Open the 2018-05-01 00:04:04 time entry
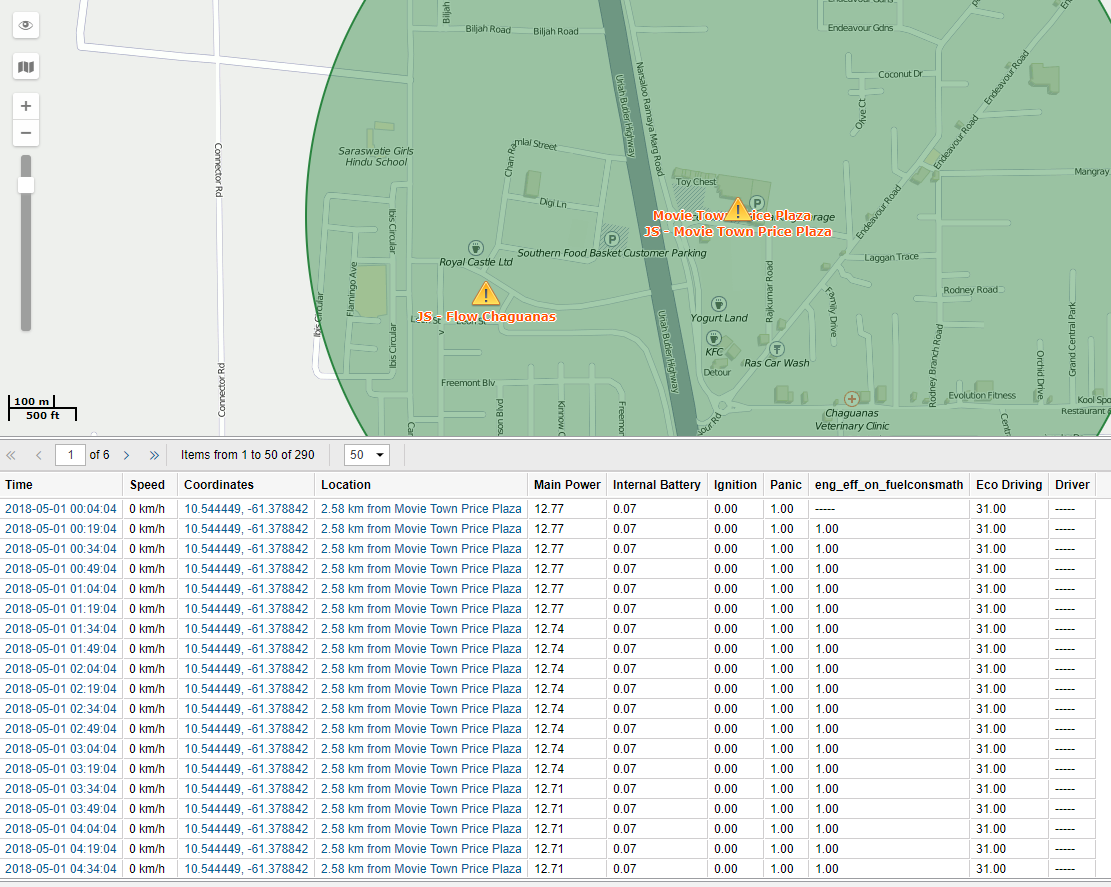1111x887 pixels. (61, 509)
